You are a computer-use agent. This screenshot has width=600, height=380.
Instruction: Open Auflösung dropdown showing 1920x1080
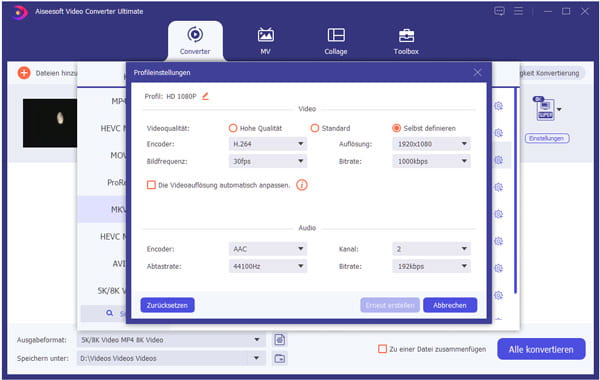click(431, 144)
